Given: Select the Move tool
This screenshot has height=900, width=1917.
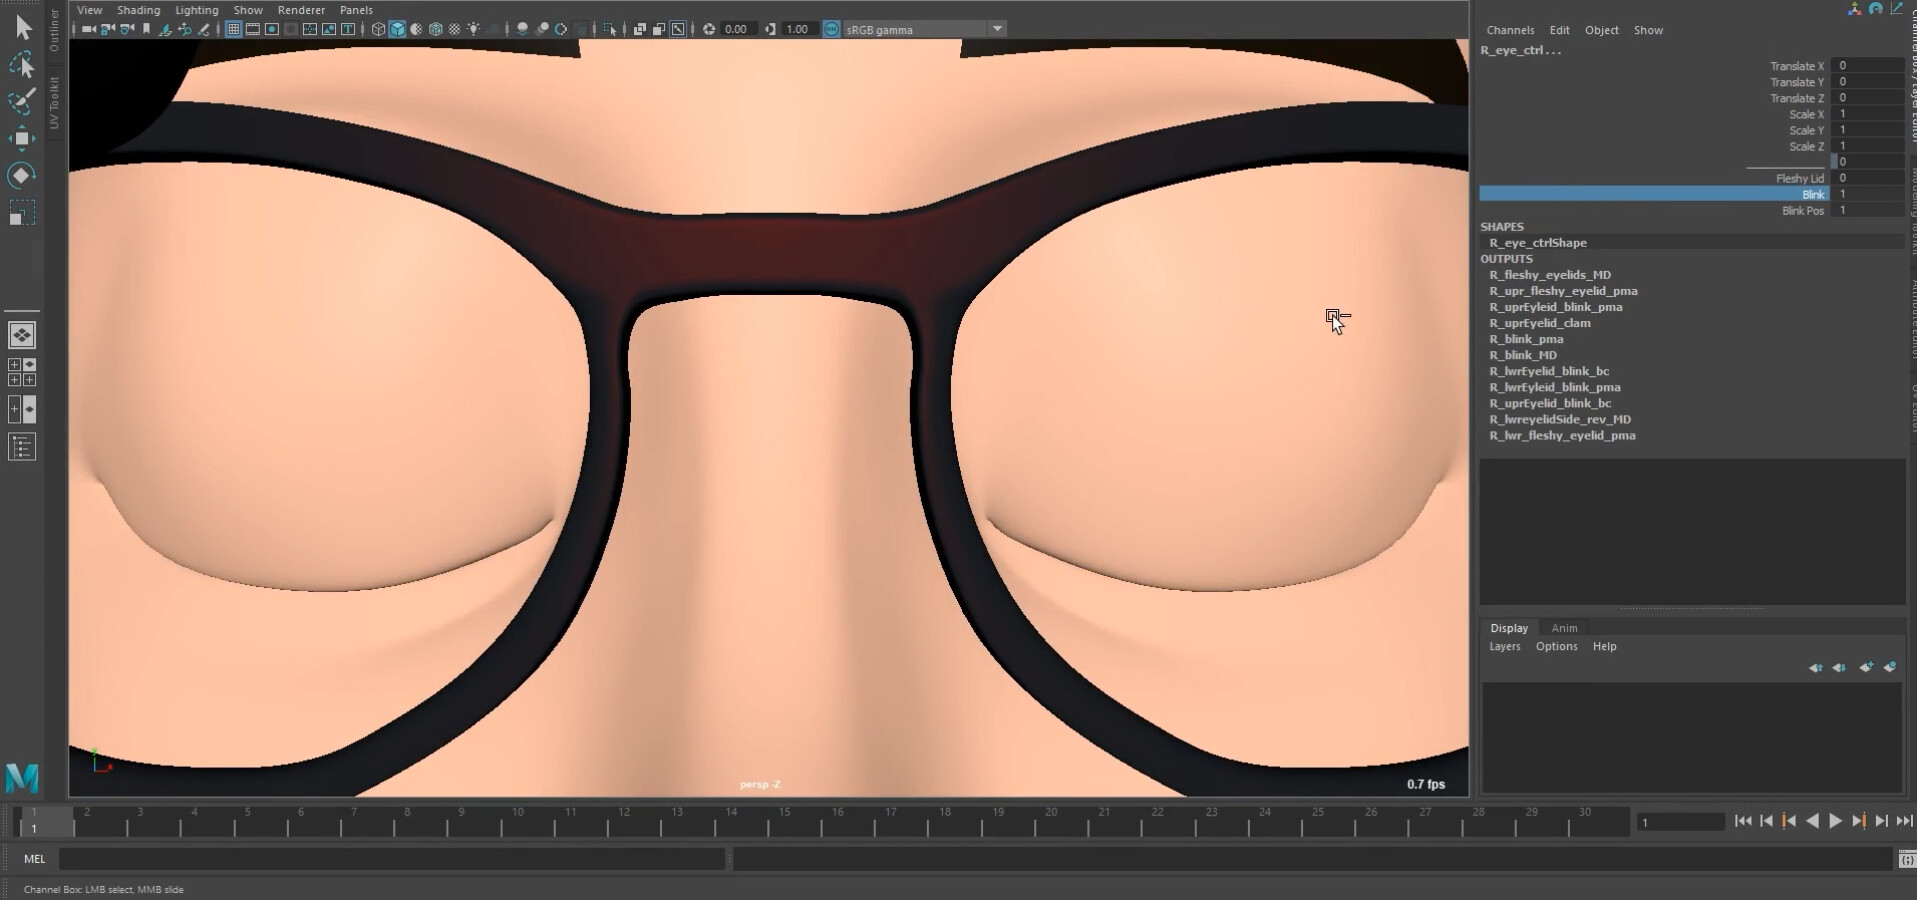Looking at the screenshot, I should click(x=22, y=139).
